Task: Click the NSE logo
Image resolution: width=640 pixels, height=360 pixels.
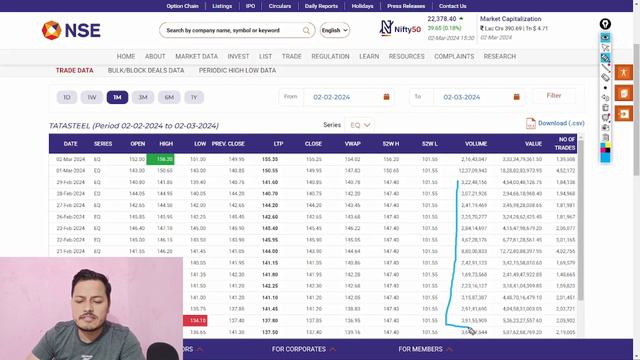Action: click(71, 30)
